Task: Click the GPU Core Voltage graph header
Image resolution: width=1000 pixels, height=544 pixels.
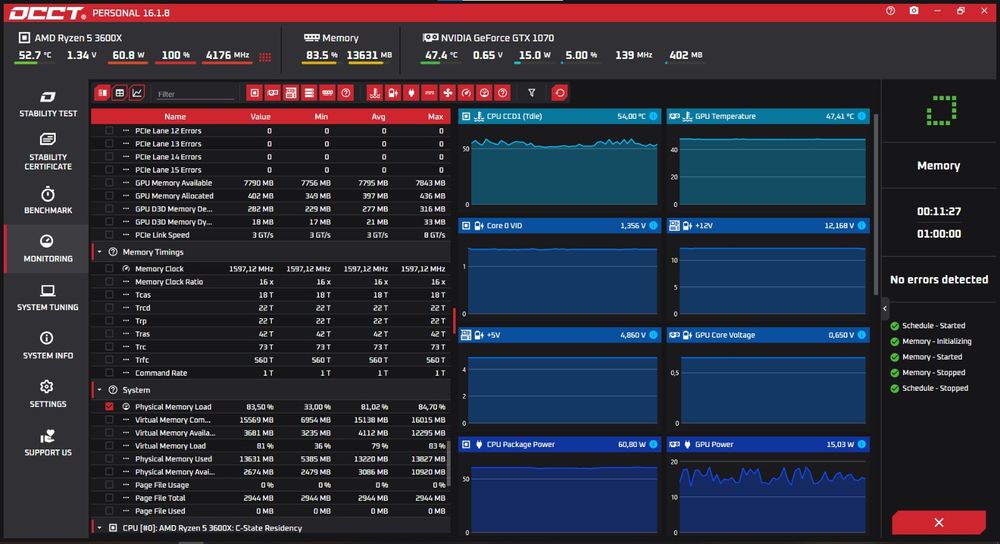Action: tap(768, 335)
